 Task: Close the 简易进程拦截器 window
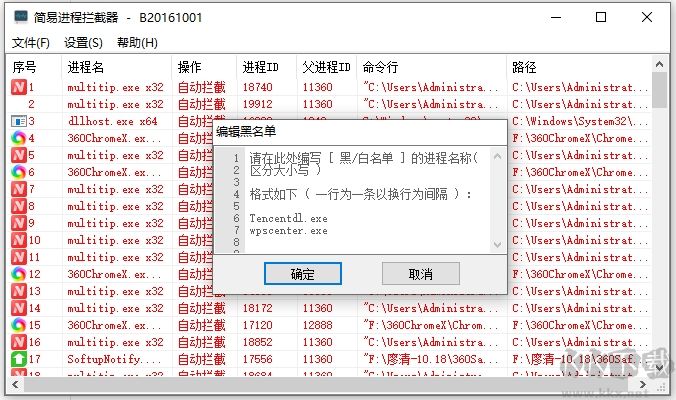647,17
